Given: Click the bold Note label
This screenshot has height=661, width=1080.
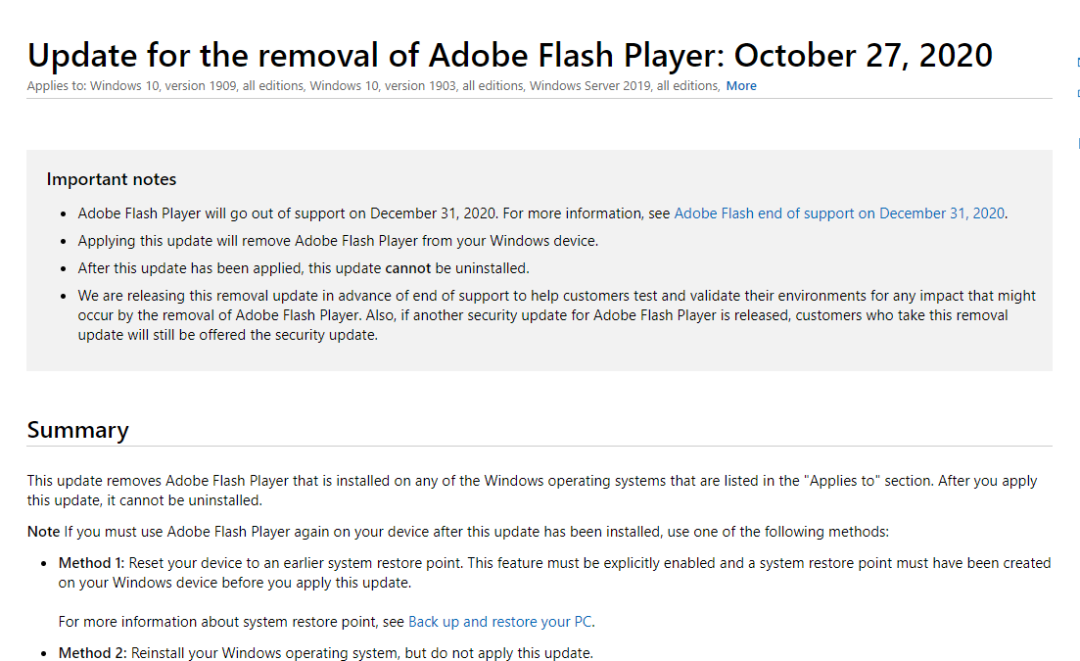Looking at the screenshot, I should tap(43, 532).
